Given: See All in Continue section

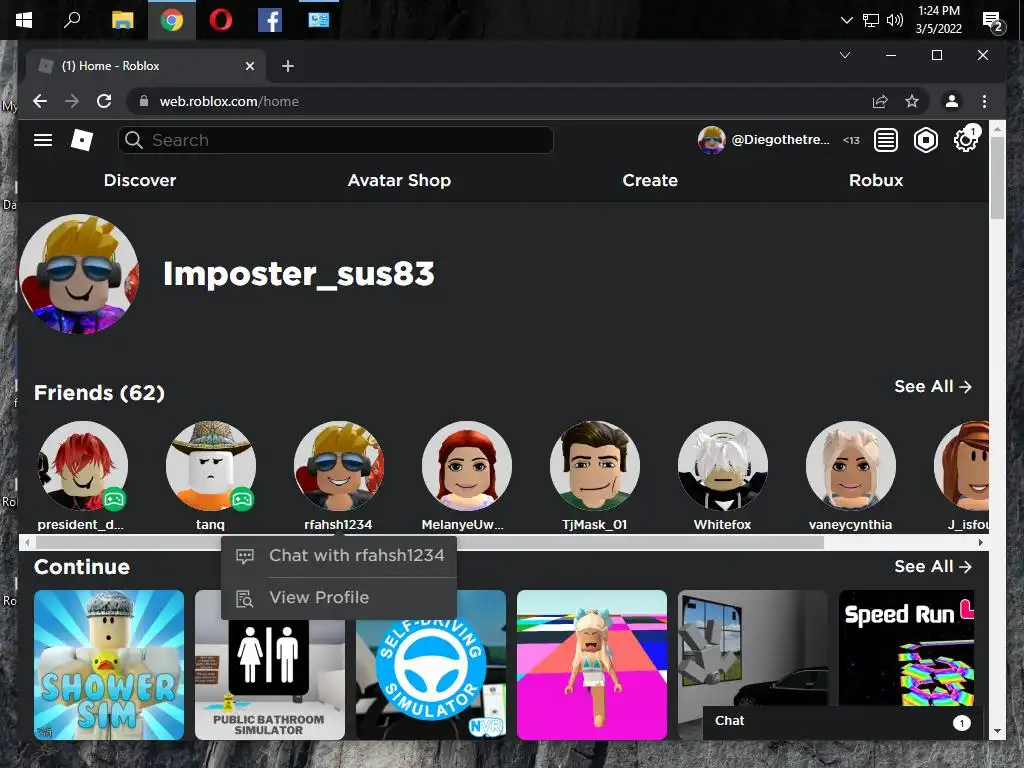Looking at the screenshot, I should (933, 566).
